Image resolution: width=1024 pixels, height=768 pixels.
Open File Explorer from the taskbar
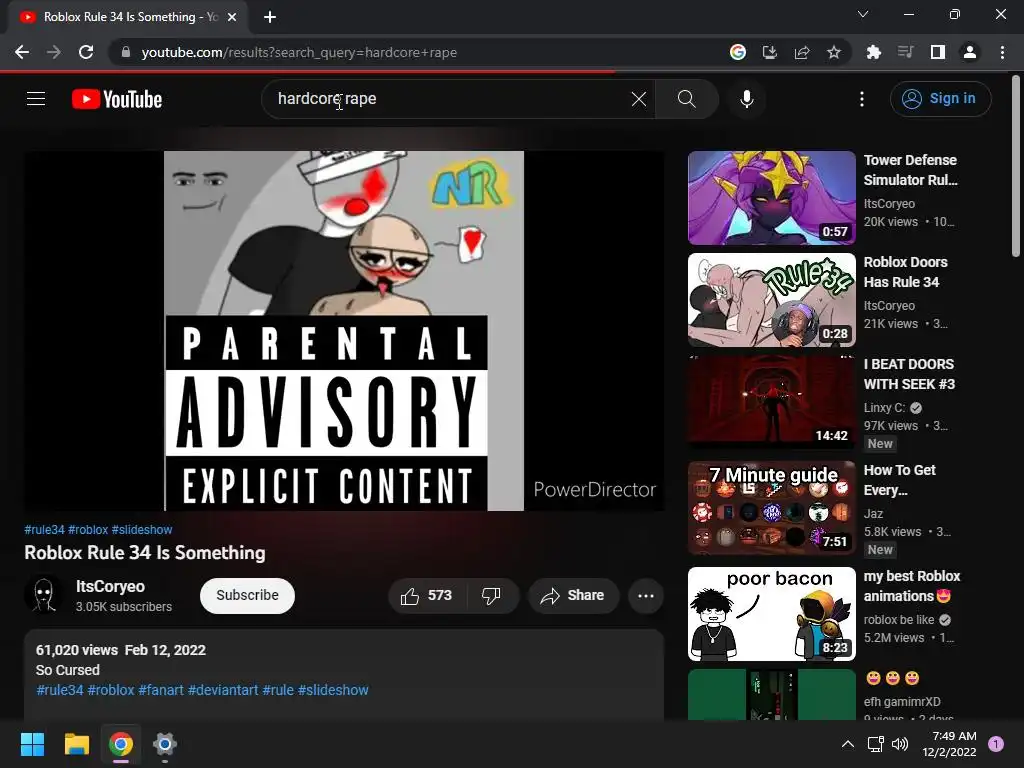pos(76,744)
